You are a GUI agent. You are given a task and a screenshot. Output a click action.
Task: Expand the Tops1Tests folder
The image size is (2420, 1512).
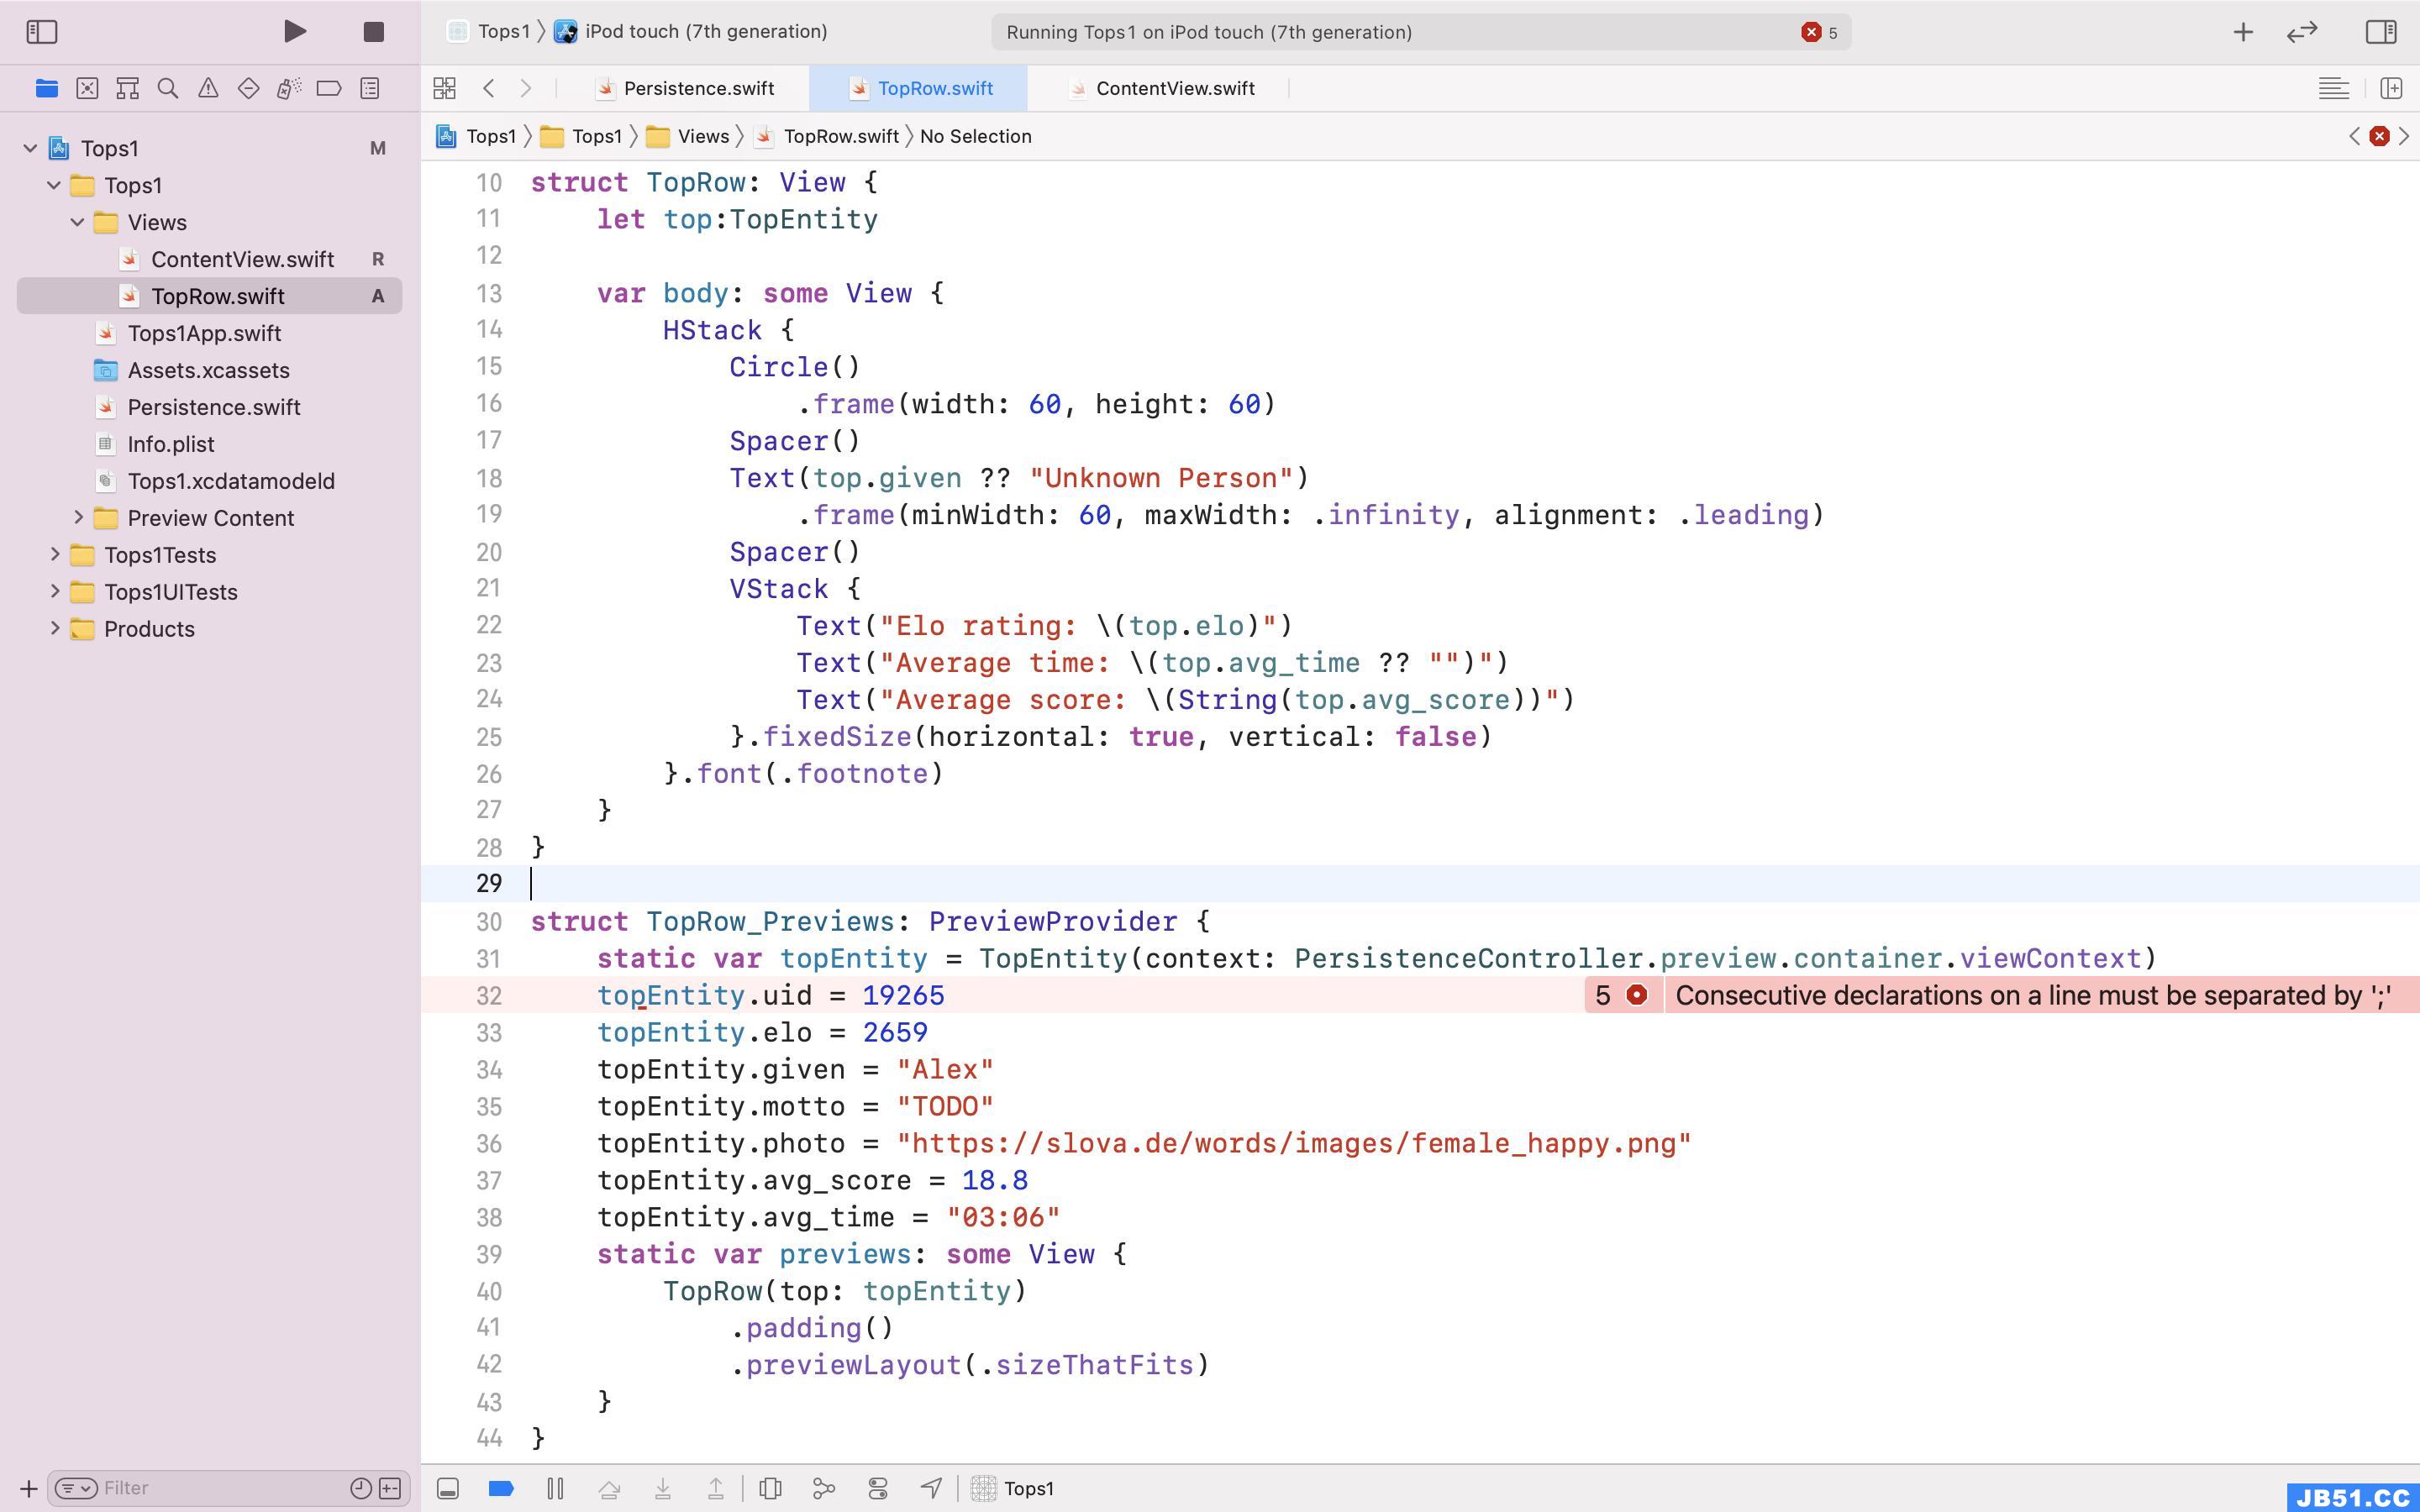pos(55,554)
